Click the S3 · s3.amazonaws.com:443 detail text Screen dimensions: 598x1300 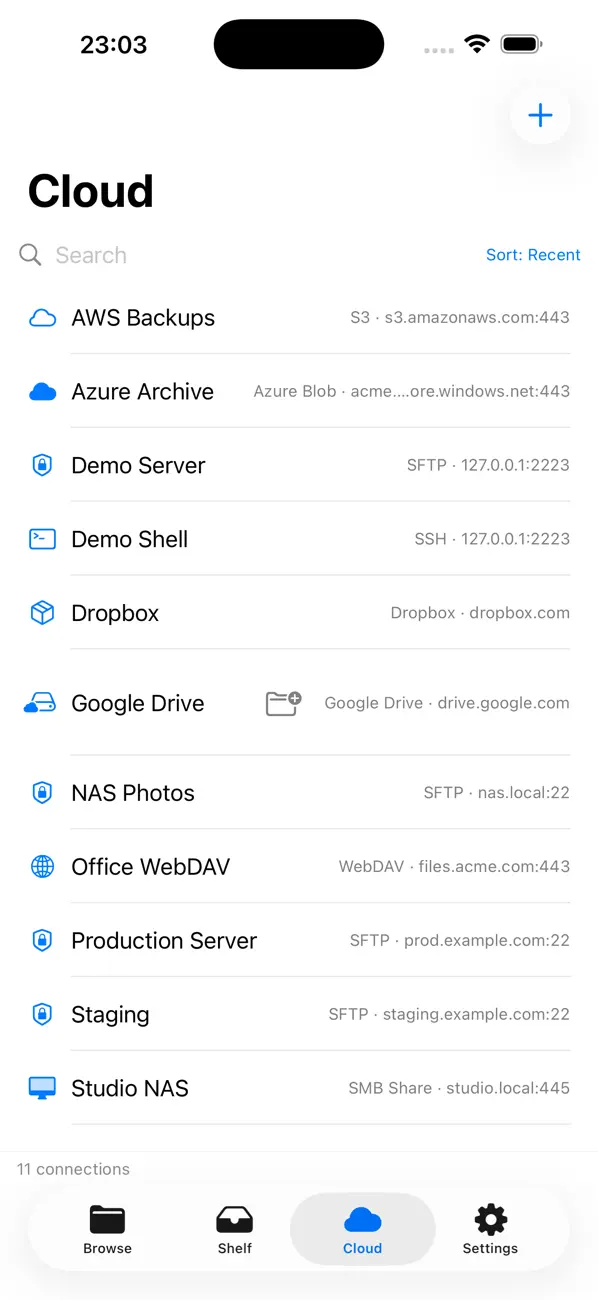tap(460, 318)
